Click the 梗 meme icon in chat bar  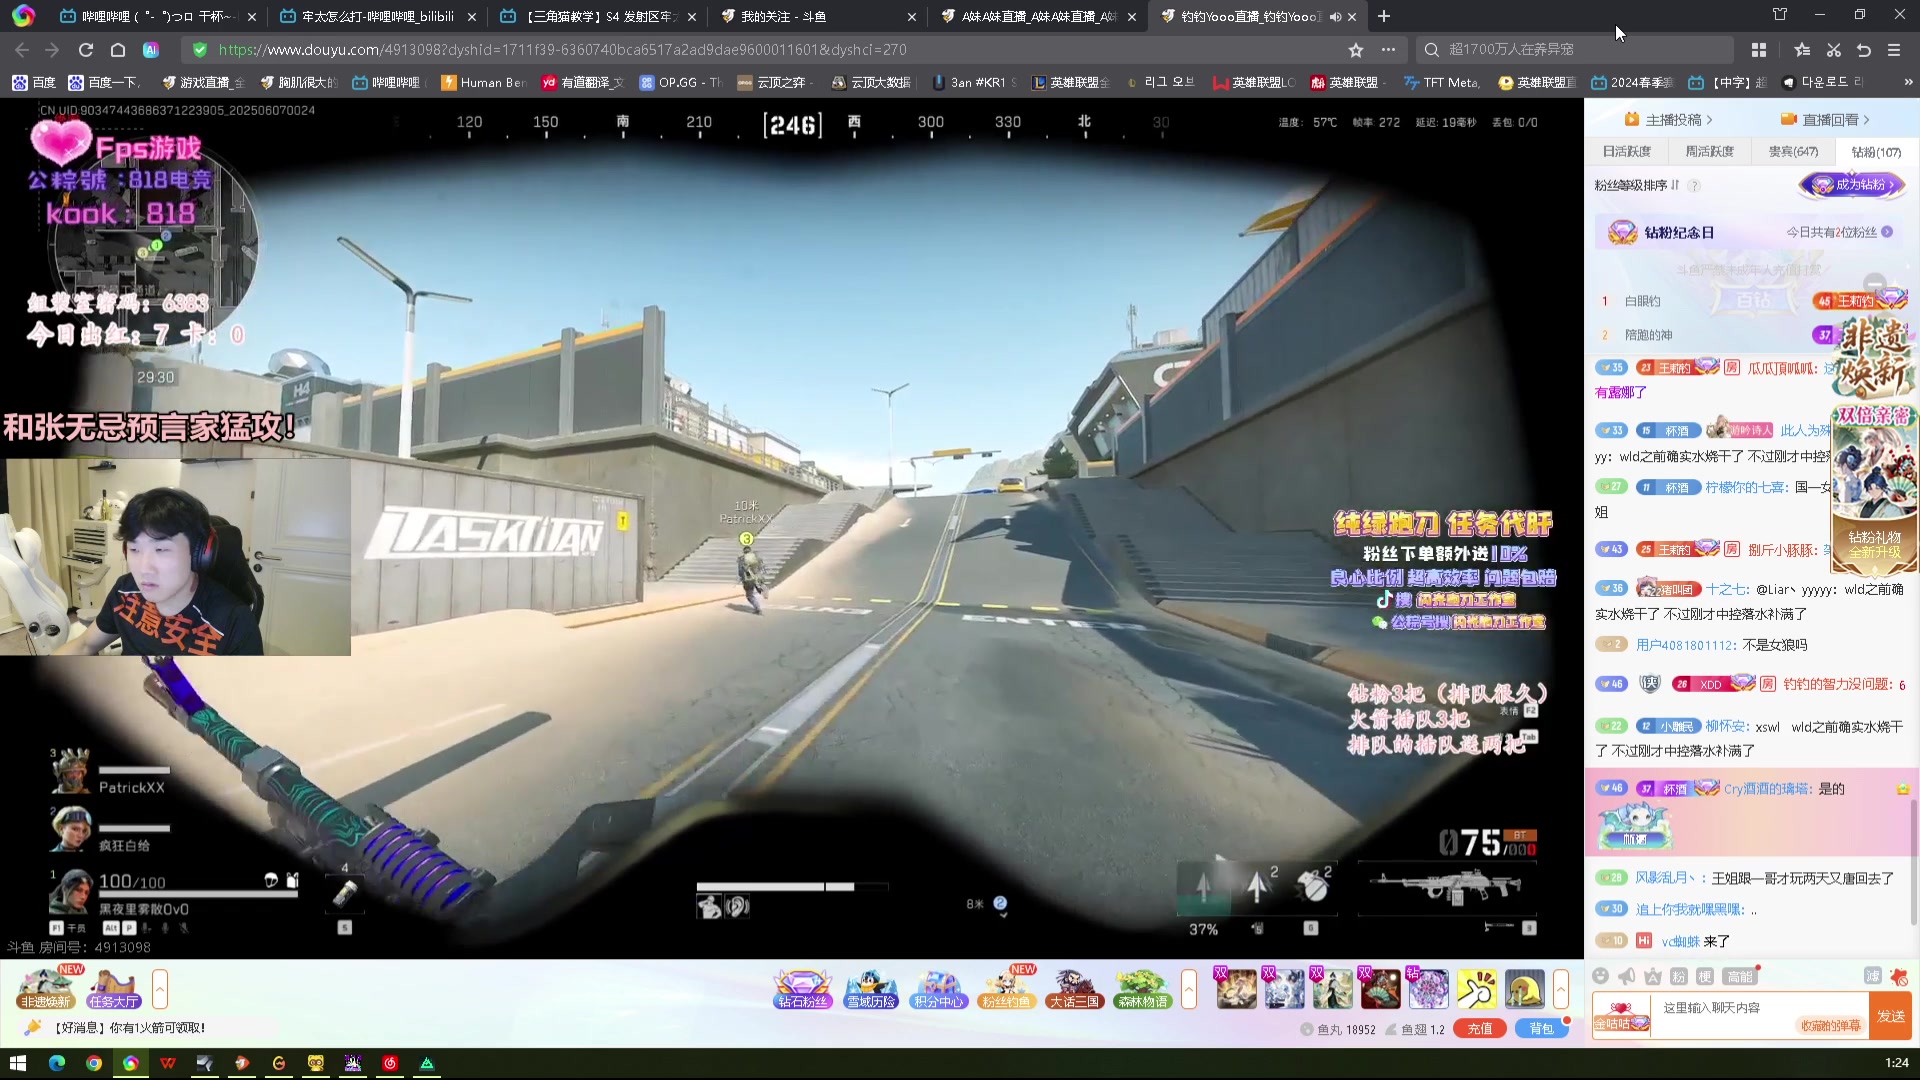pos(1705,976)
